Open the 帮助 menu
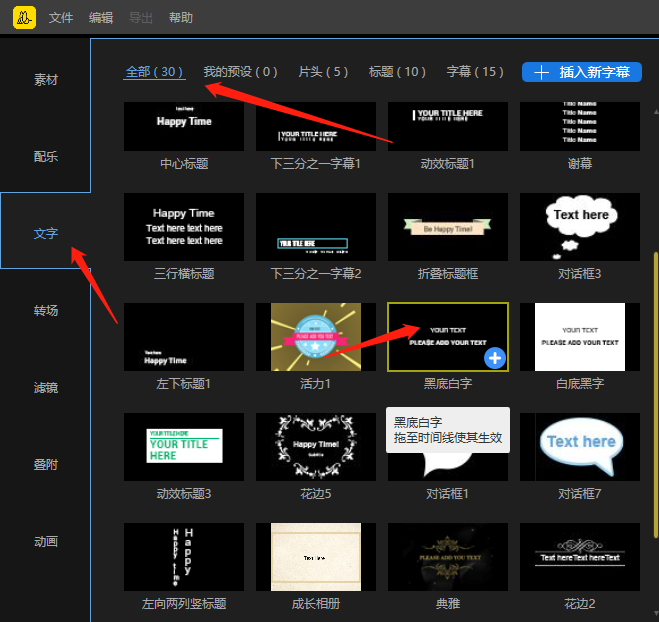The image size is (659, 622). tap(181, 18)
